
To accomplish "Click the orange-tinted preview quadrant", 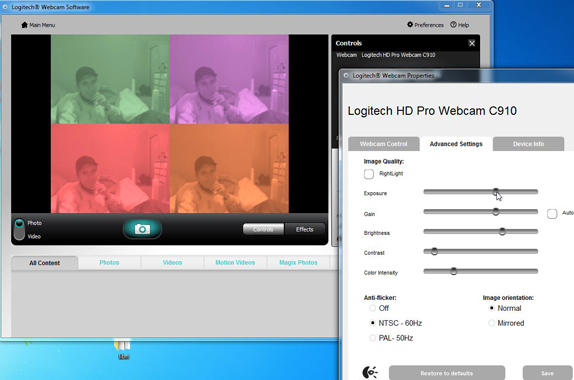I will 229,169.
